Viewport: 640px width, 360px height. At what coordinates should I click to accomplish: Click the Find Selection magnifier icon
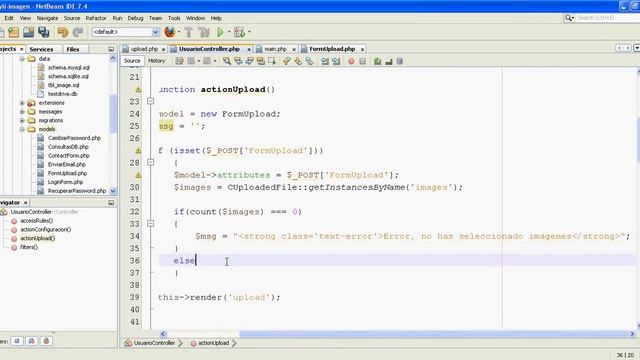pos(227,61)
